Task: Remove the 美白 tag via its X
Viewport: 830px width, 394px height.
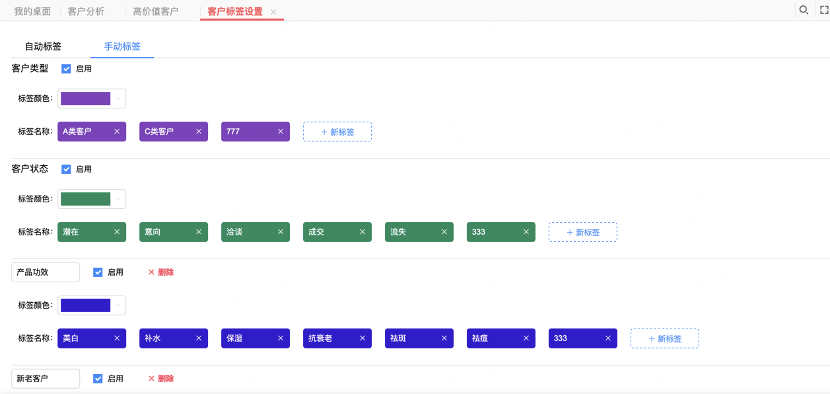Action: pos(117,338)
